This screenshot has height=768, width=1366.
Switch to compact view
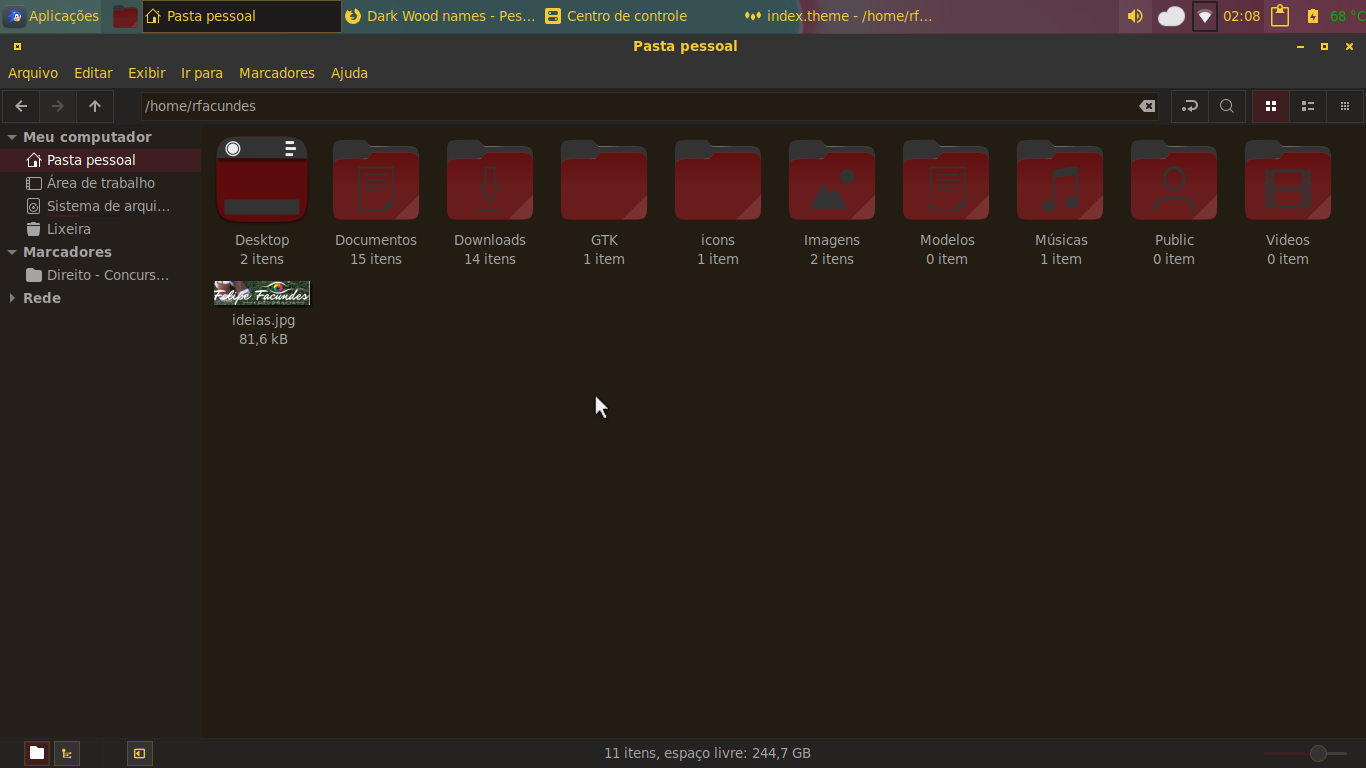(1345, 106)
